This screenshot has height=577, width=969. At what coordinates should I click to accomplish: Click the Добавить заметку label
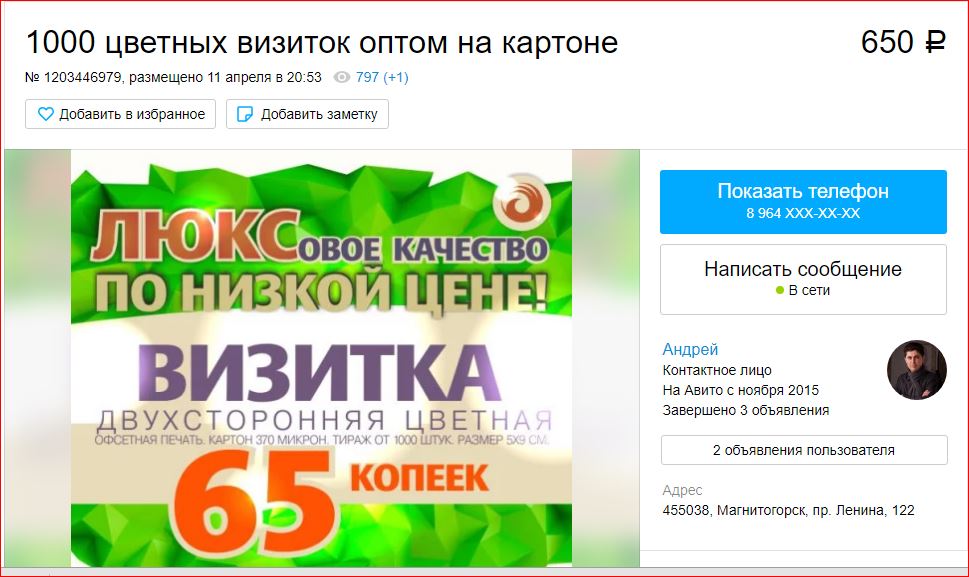coord(319,114)
